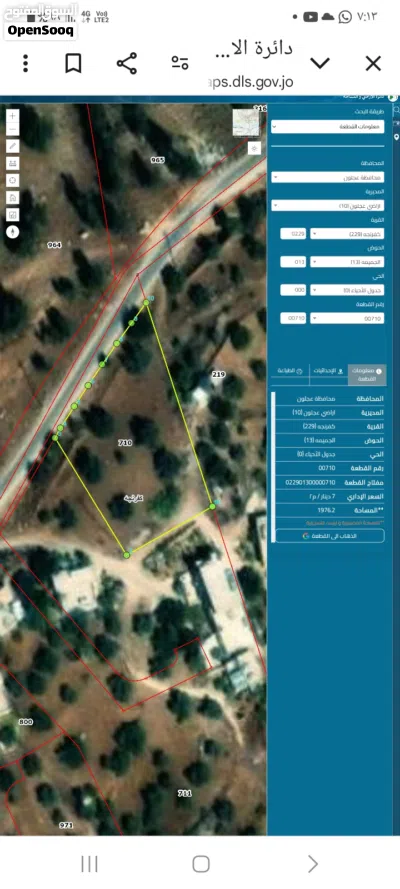Open browser page settings sliders icon
Viewport: 400px width, 889px height.
click(x=180, y=64)
